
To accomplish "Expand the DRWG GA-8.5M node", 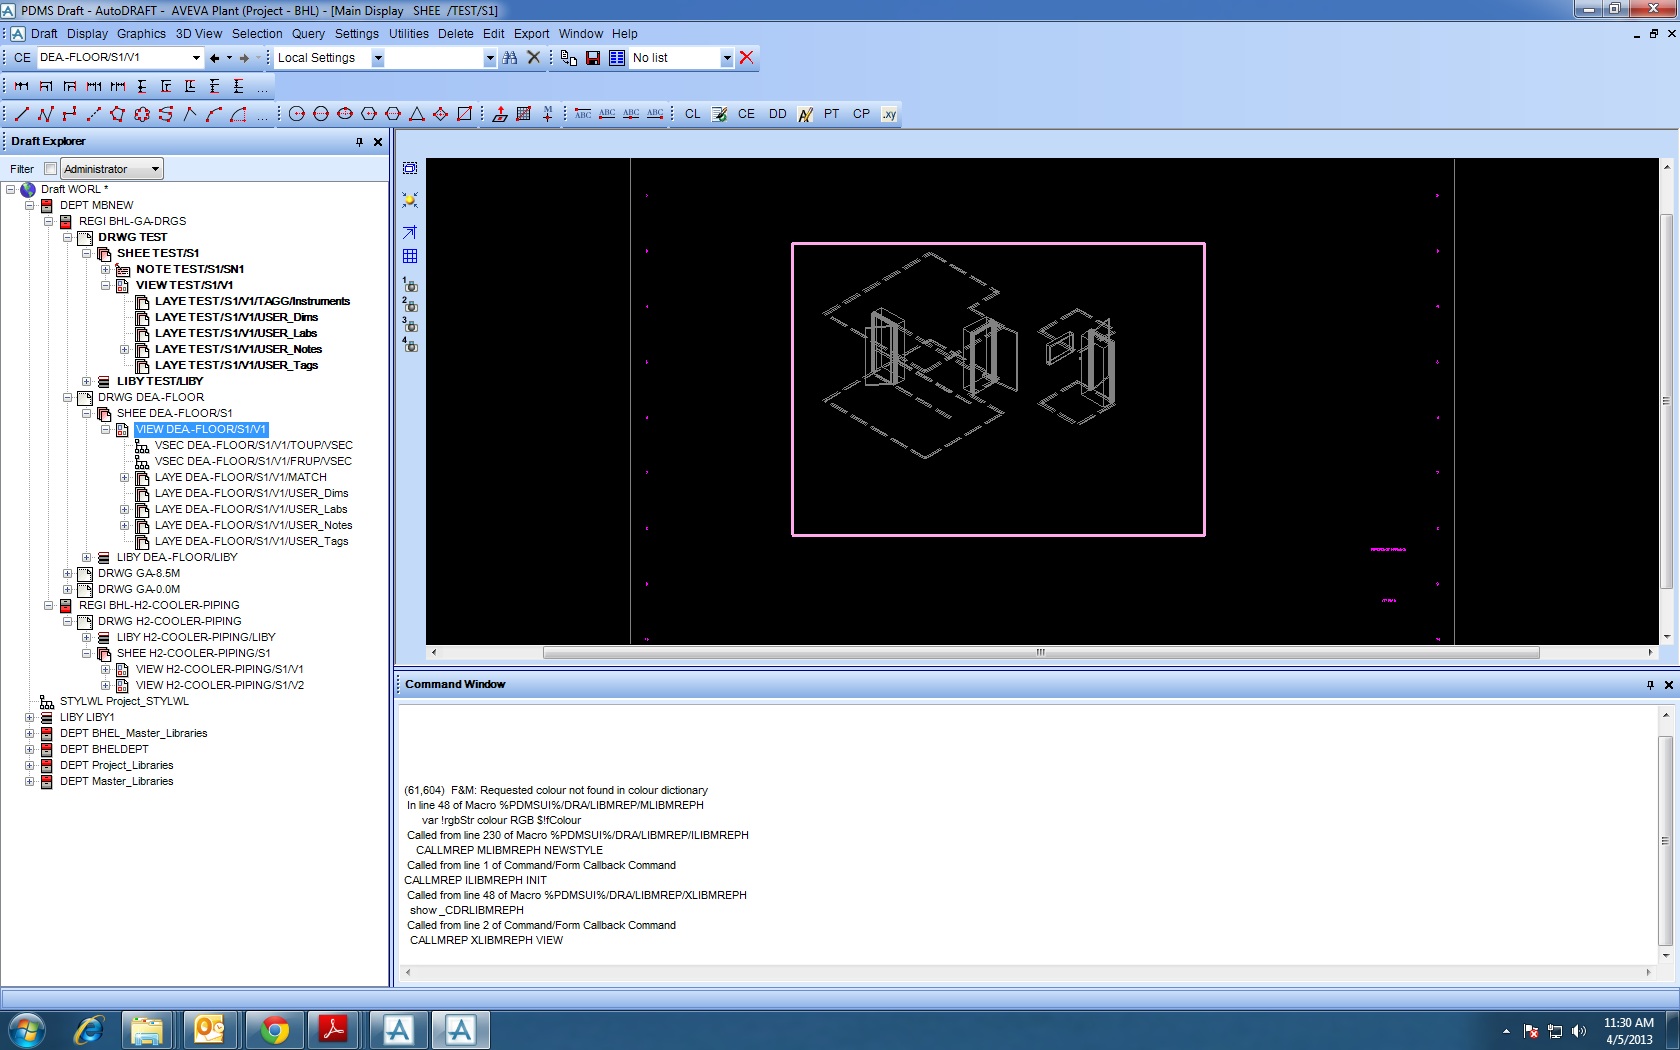I will tap(67, 573).
